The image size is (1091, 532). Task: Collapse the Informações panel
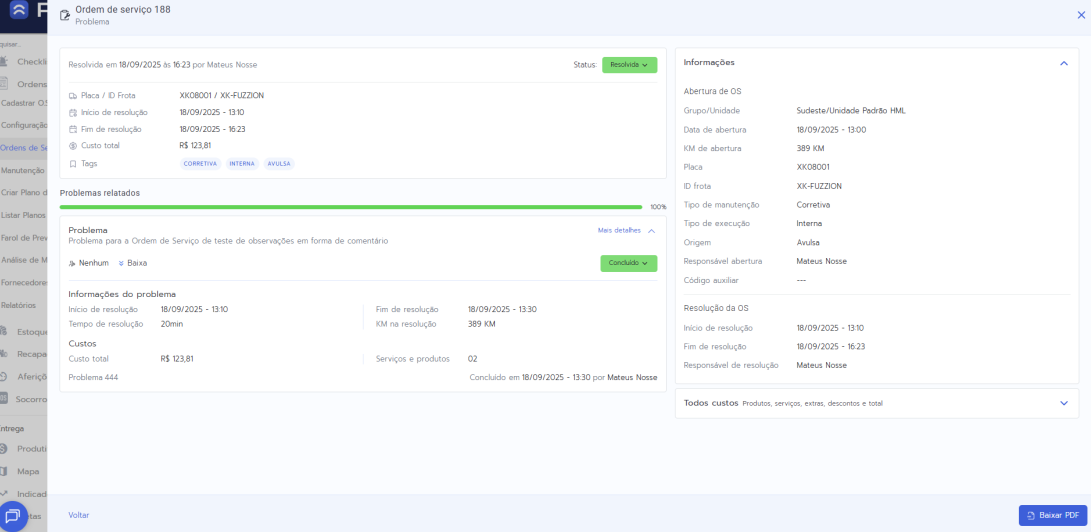pos(1063,63)
